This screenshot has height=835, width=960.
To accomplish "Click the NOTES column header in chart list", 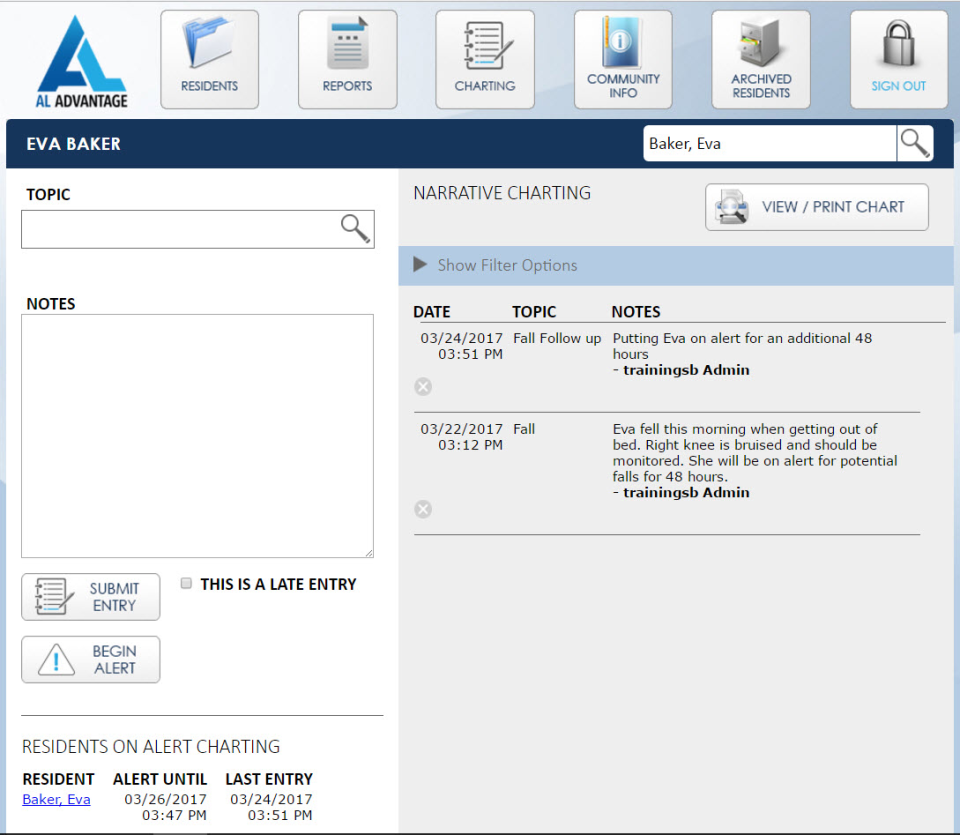I will tap(636, 312).
